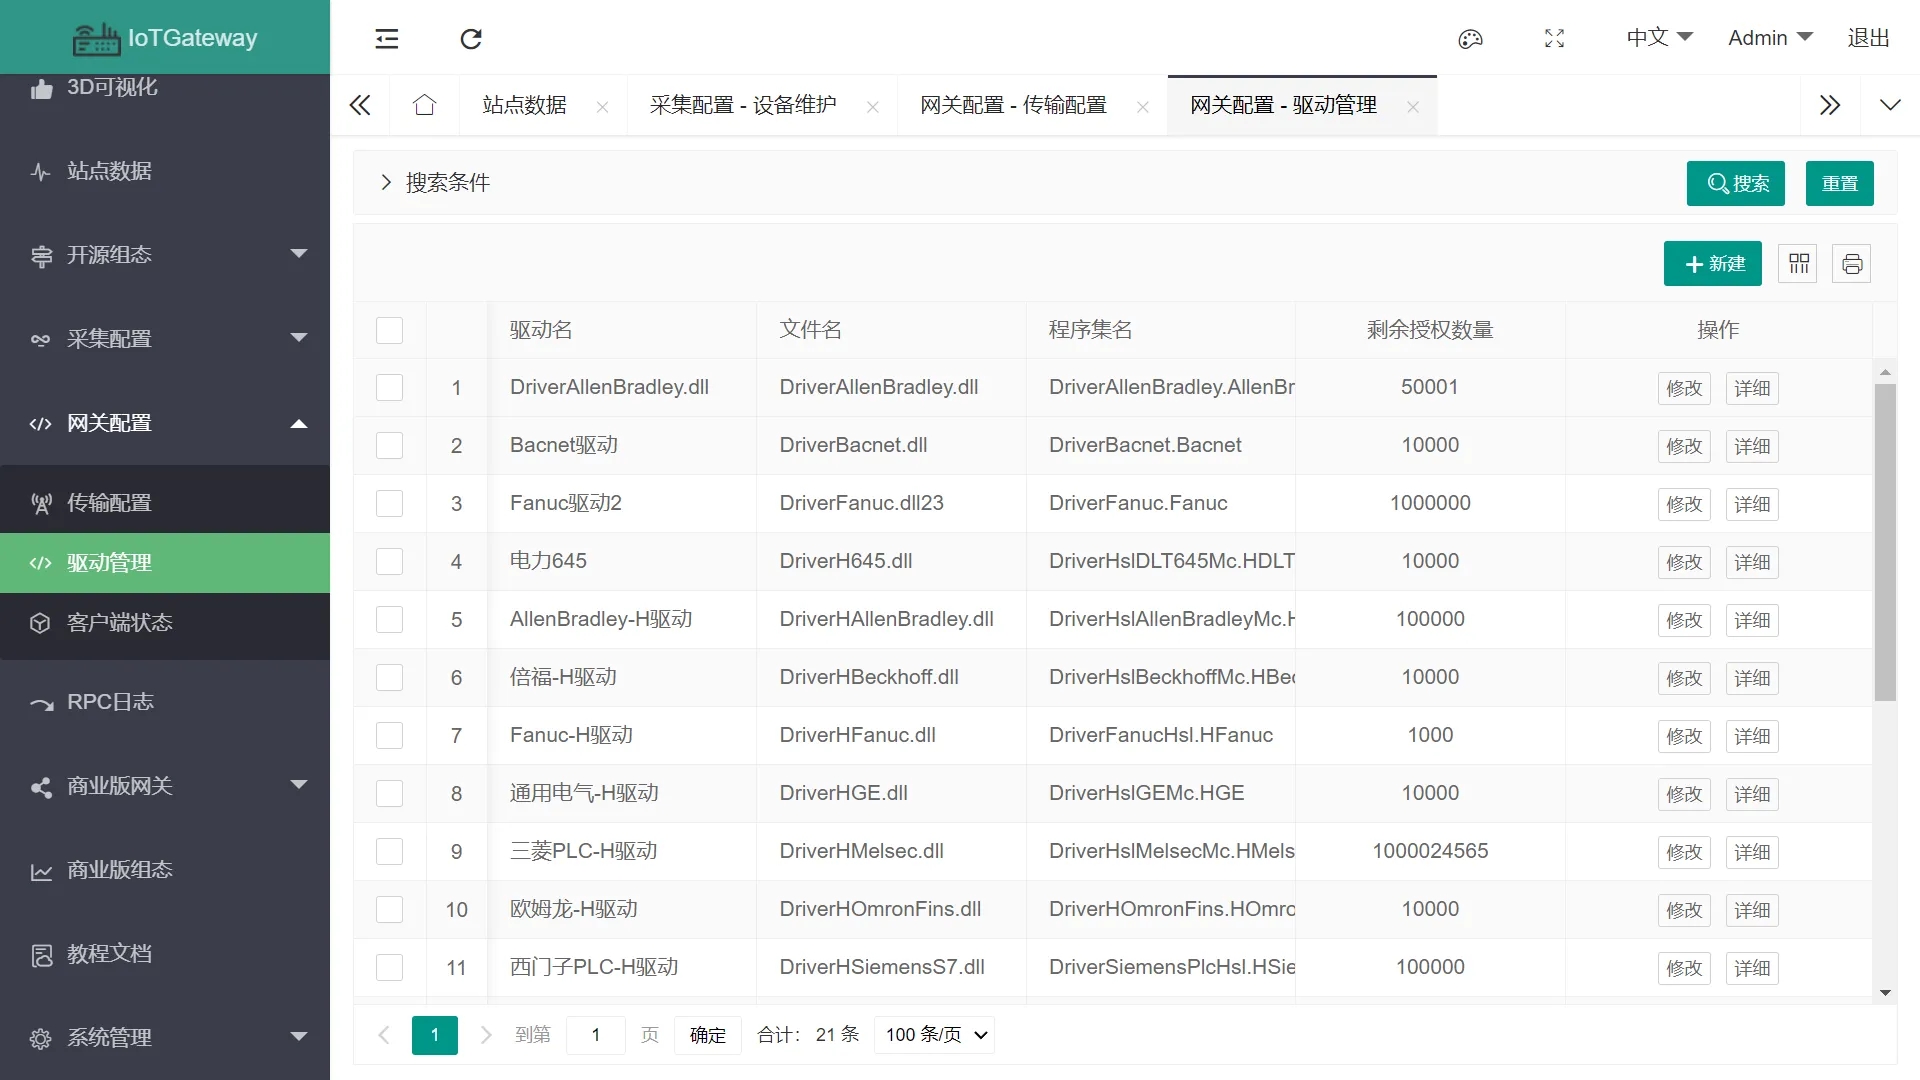Toggle fullscreen mode icon
Viewport: 1920px width, 1080px height.
(x=1554, y=39)
